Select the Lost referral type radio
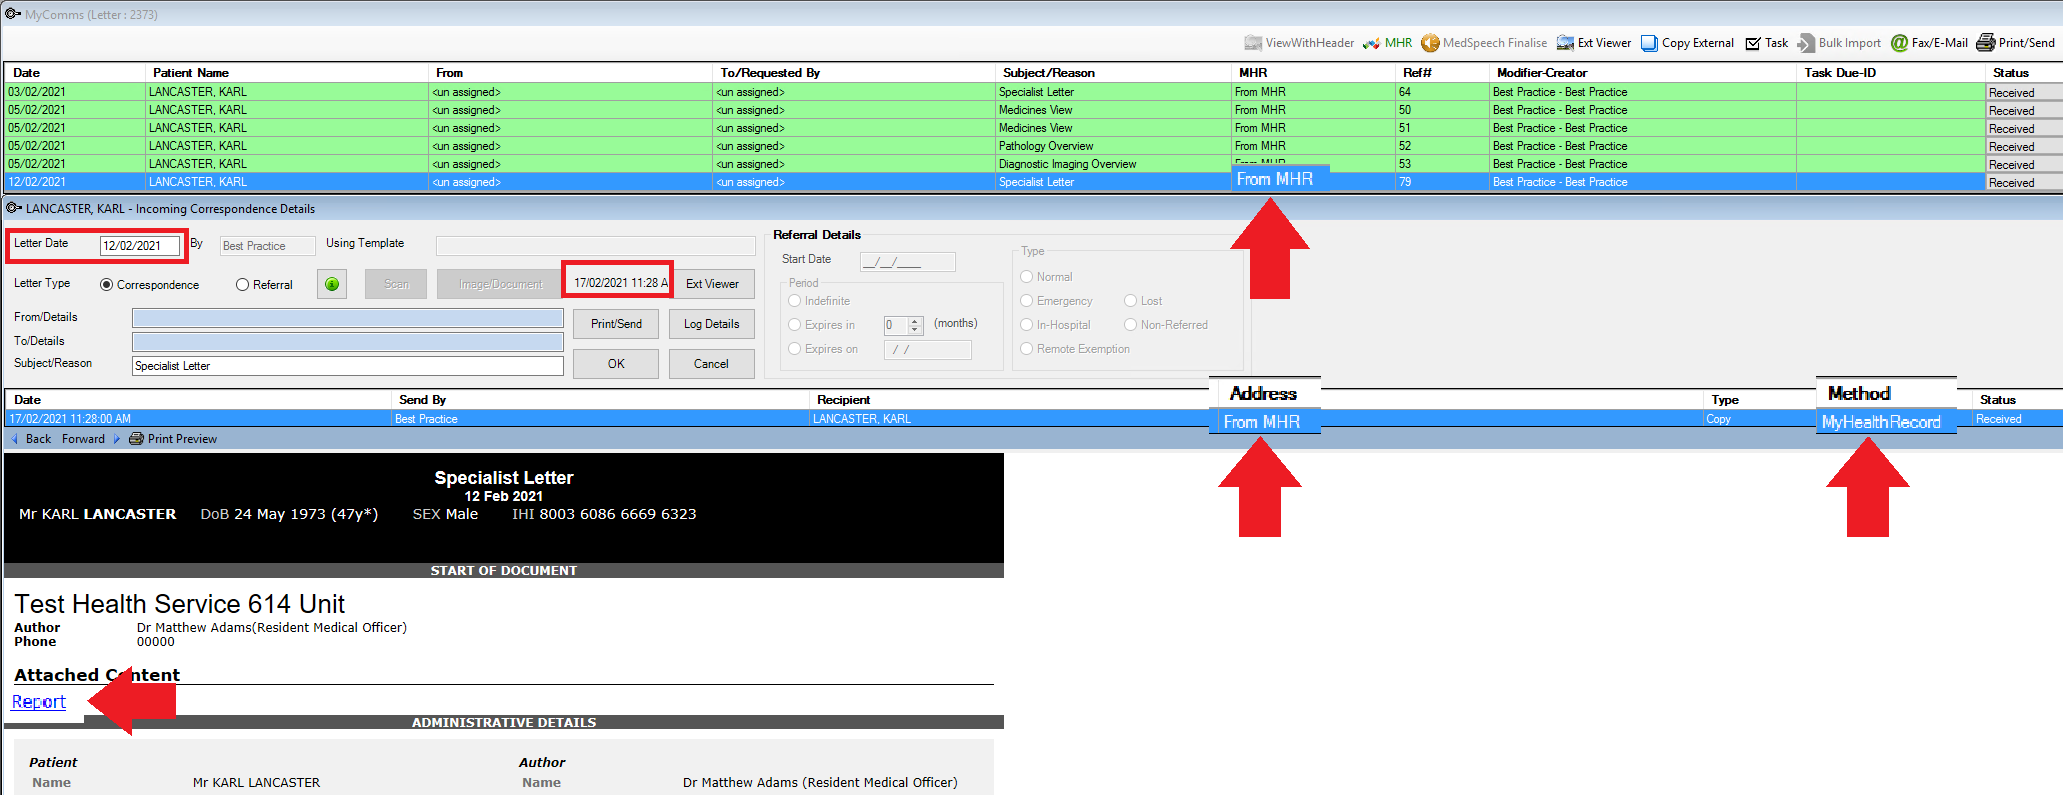The height and width of the screenshot is (795, 2063). [x=1130, y=301]
